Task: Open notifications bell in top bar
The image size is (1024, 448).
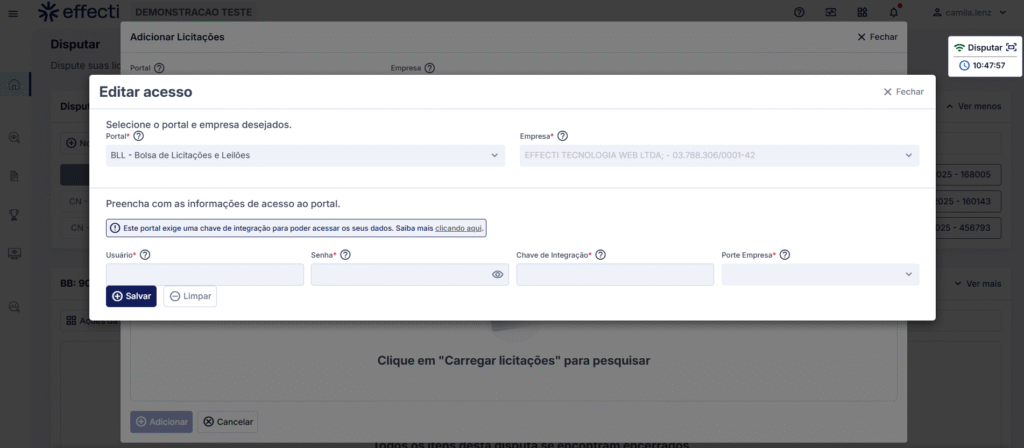Action: coord(893,12)
